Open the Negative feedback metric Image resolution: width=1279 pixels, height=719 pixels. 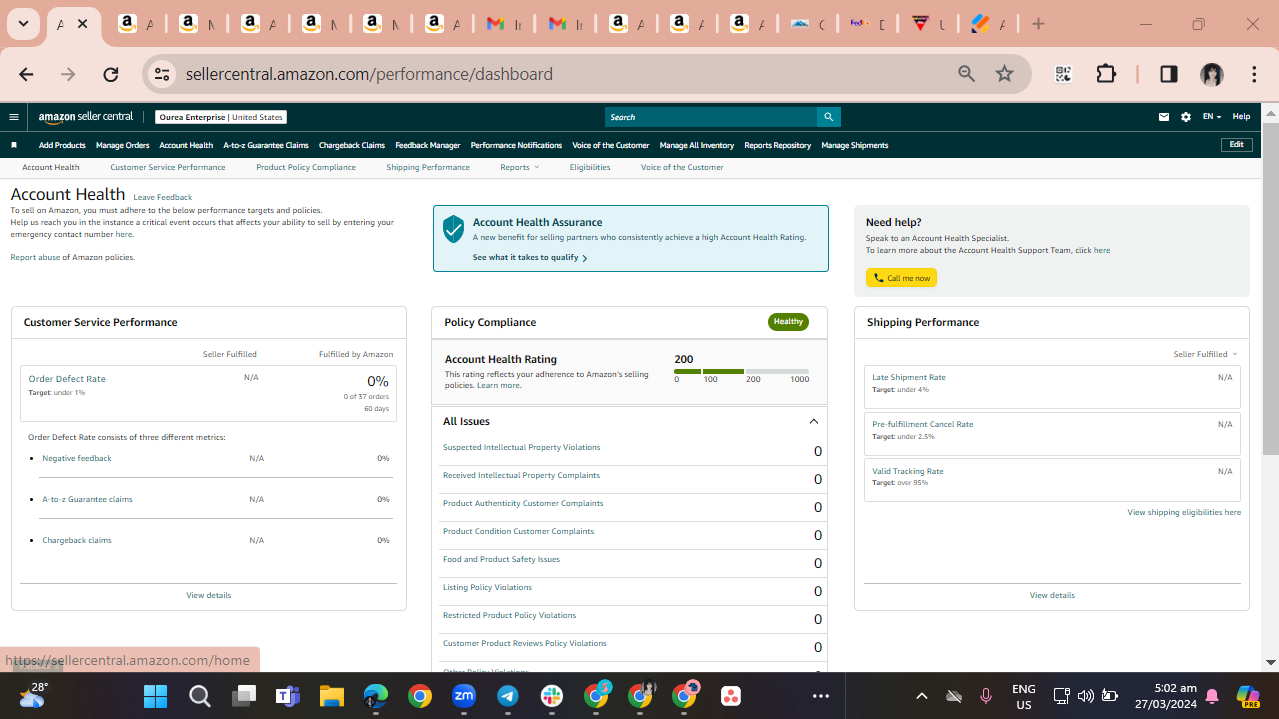pos(77,458)
